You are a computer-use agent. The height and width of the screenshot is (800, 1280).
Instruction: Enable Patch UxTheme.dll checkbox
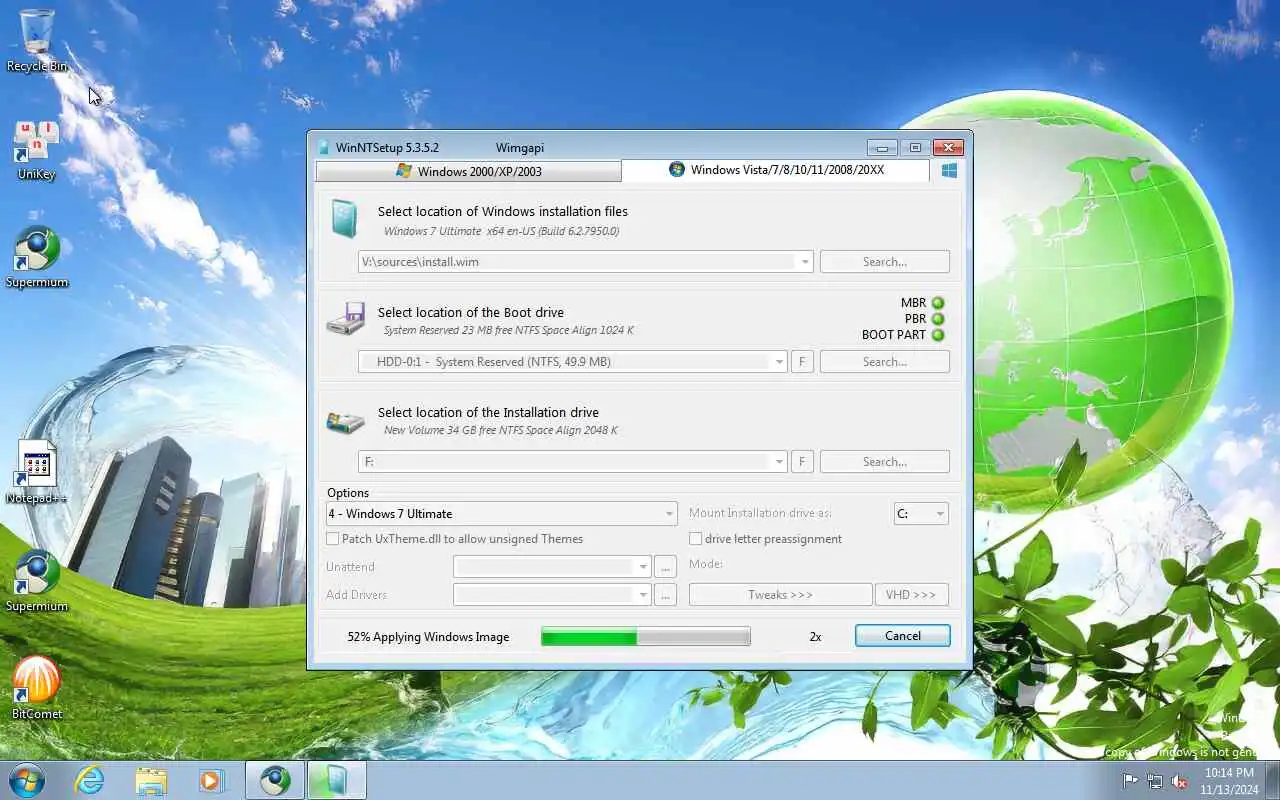pos(332,539)
